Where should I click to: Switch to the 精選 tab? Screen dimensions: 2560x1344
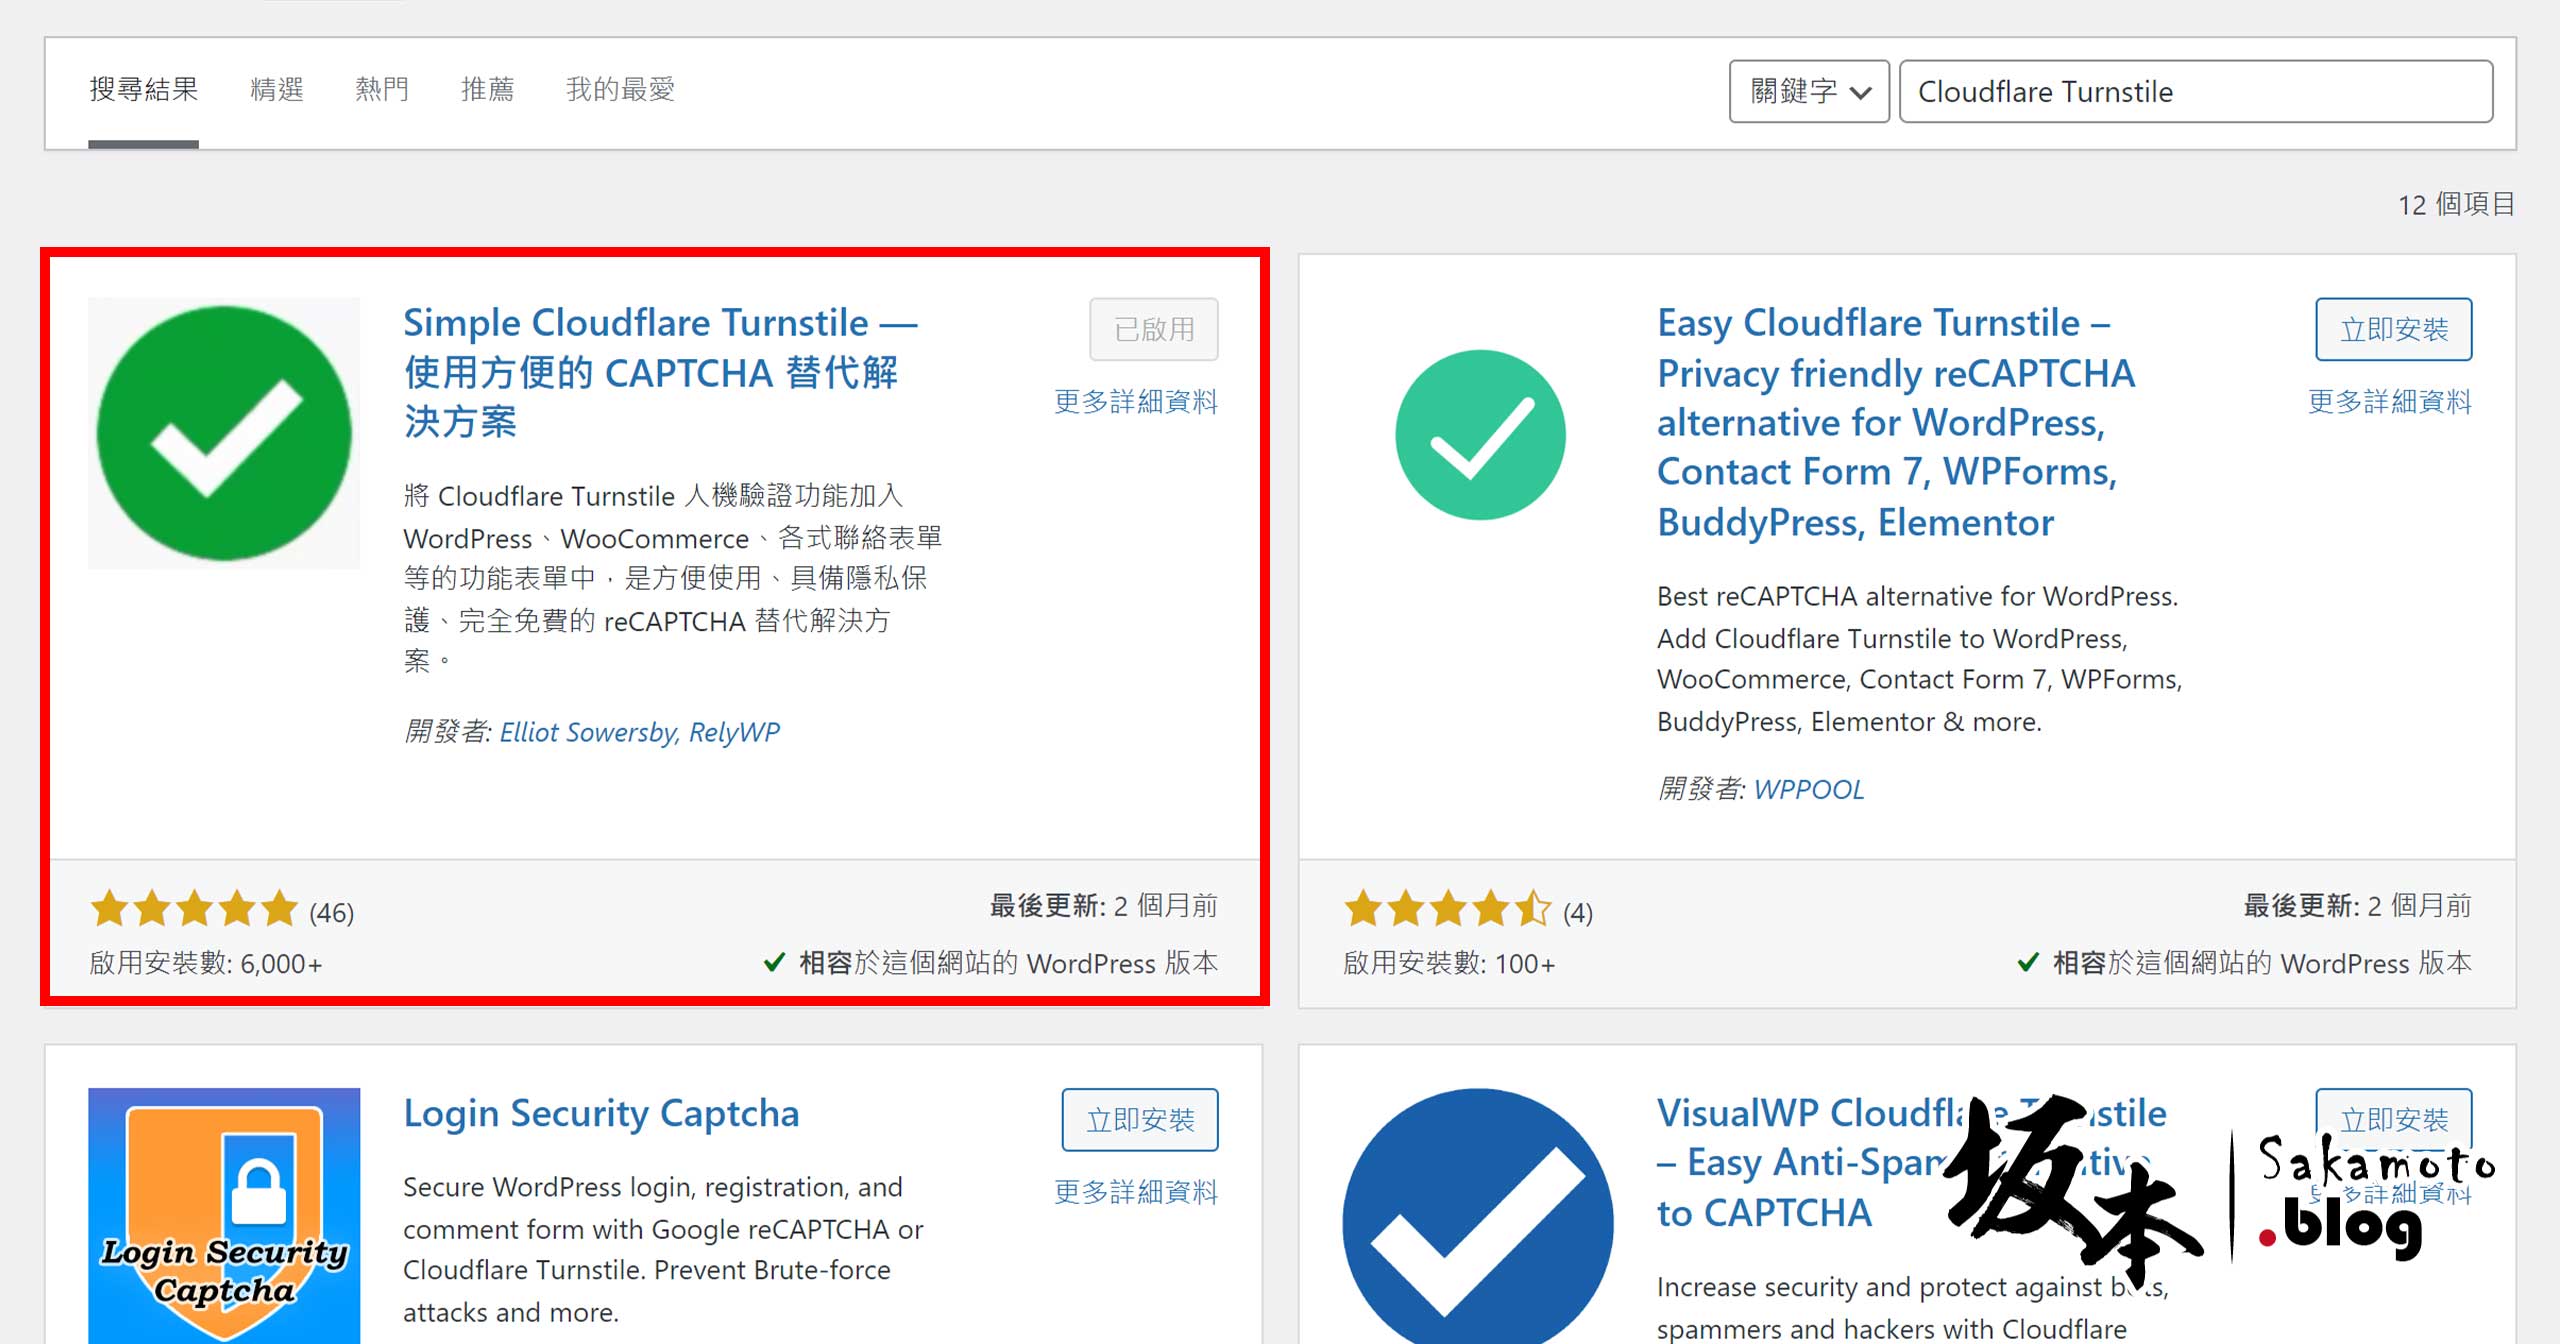277,90
